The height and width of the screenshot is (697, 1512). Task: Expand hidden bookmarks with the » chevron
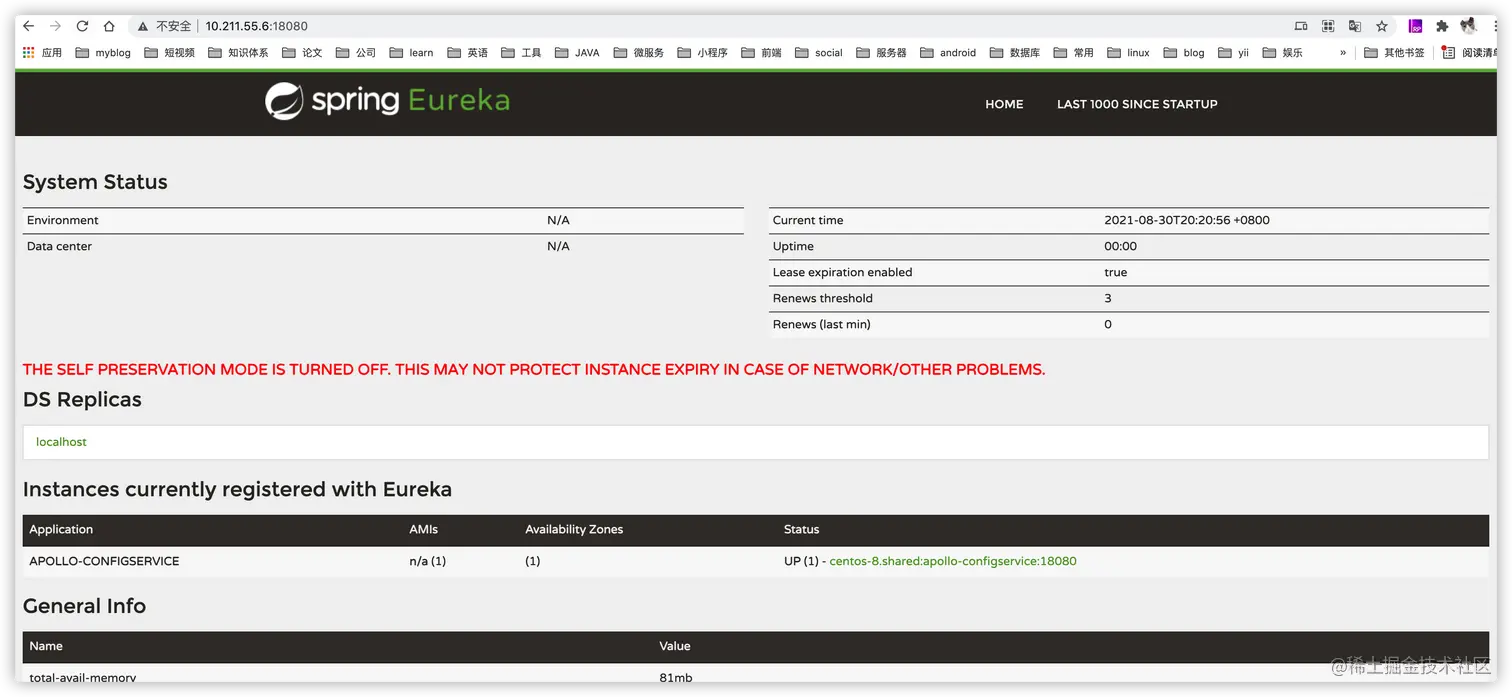(x=1343, y=53)
